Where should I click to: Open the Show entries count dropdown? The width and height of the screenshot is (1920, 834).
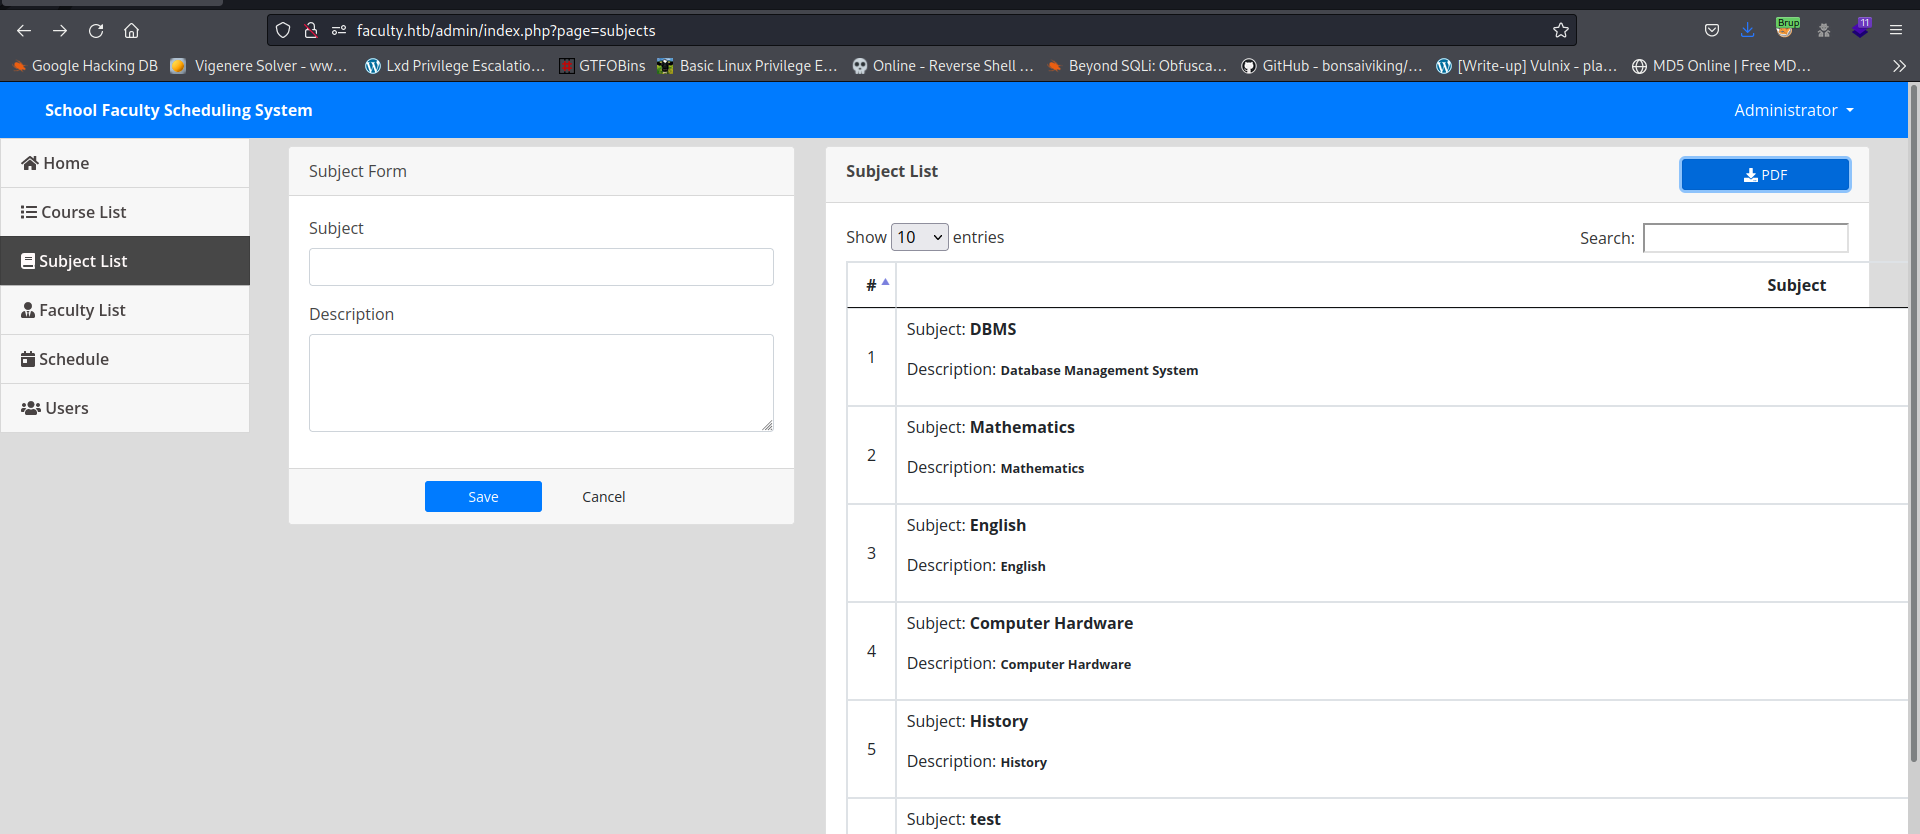click(x=919, y=237)
